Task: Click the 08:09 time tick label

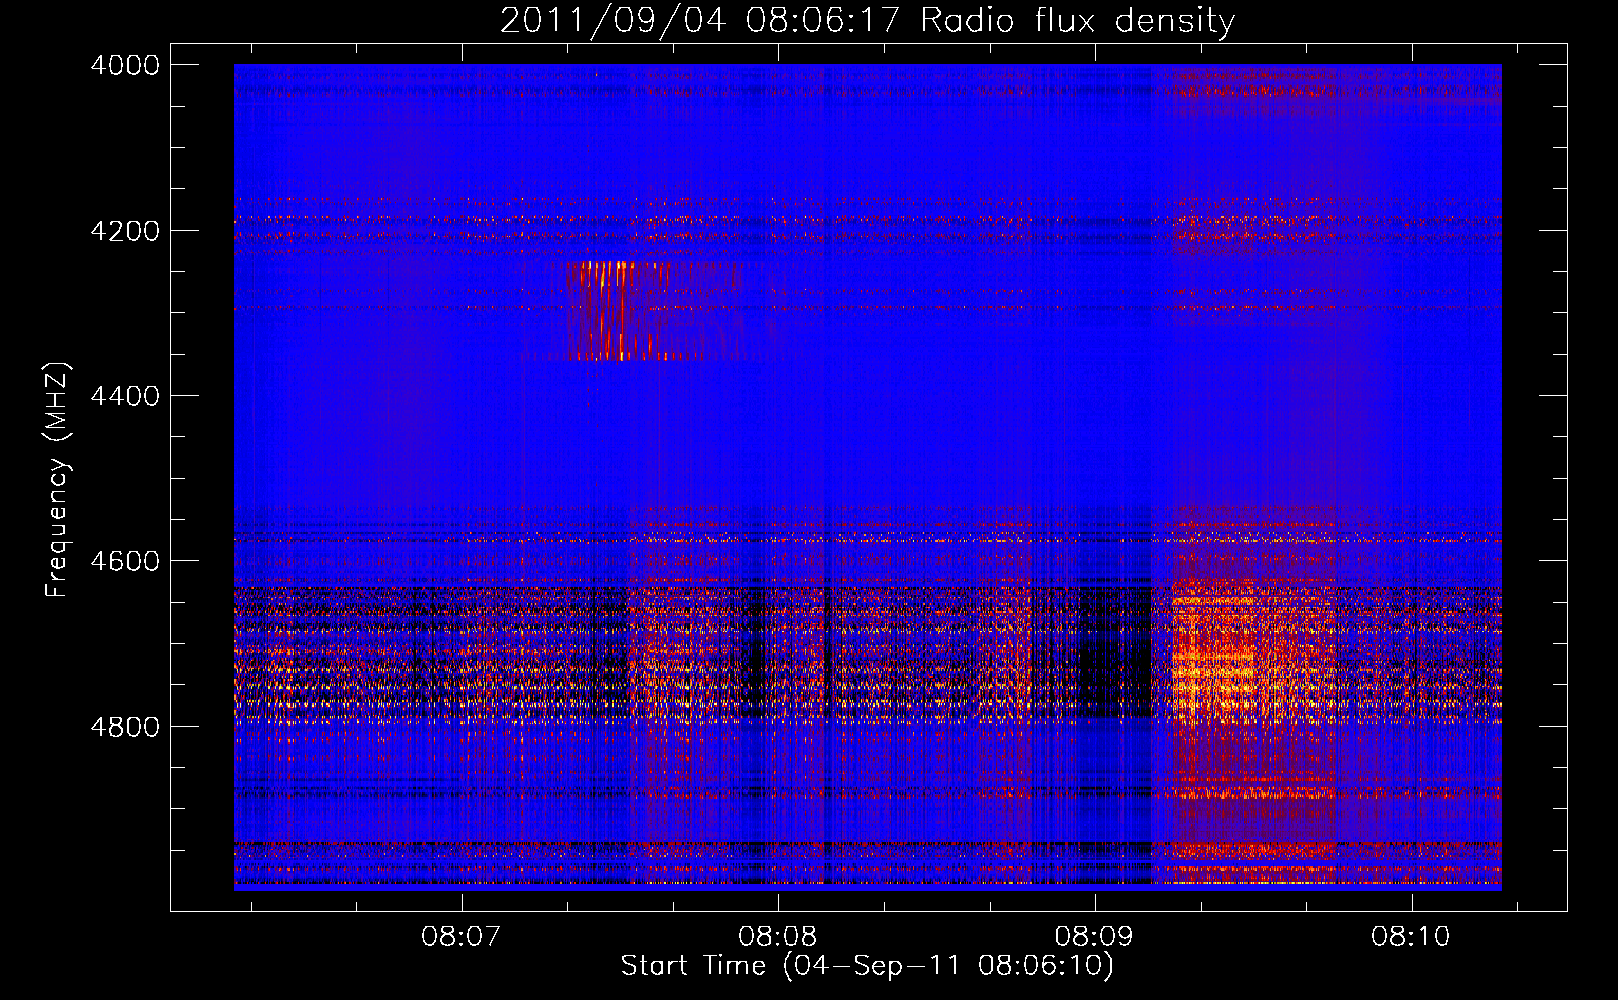Action: 1094,937
